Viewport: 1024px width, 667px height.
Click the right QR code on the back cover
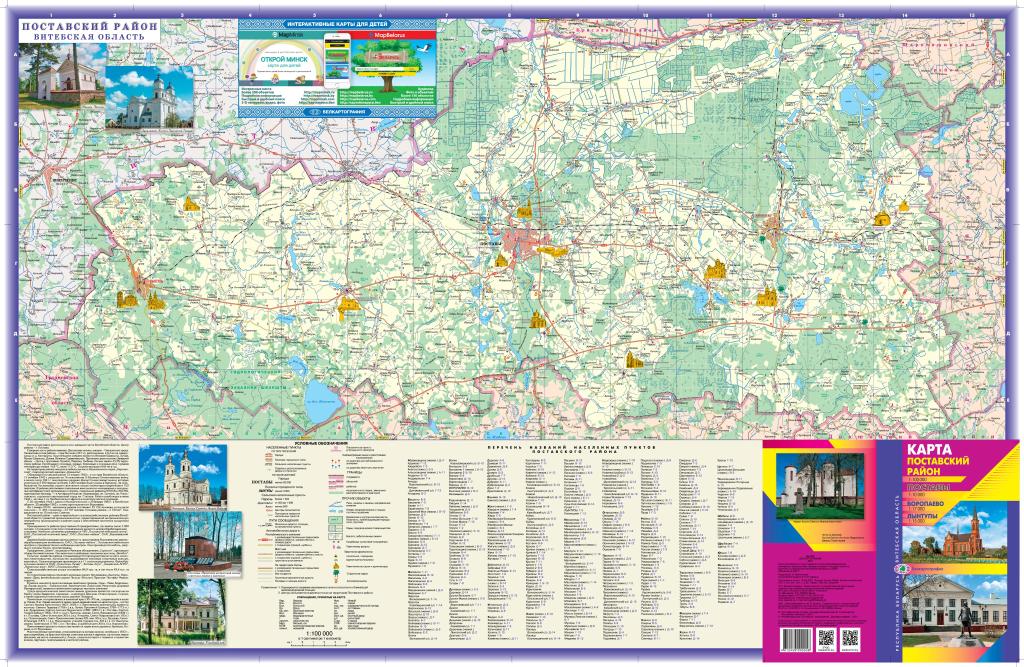pos(851,637)
